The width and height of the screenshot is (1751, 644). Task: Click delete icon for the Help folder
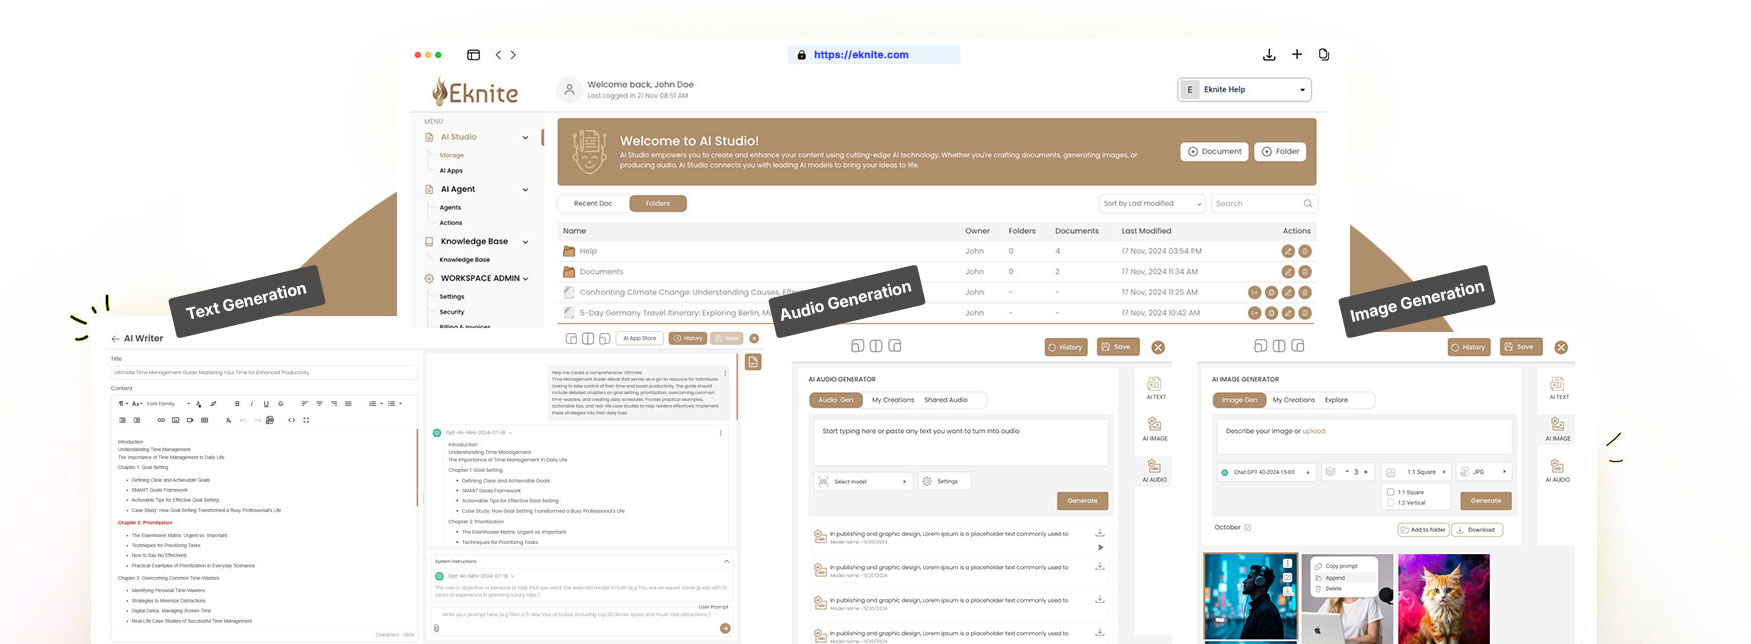click(x=1305, y=252)
